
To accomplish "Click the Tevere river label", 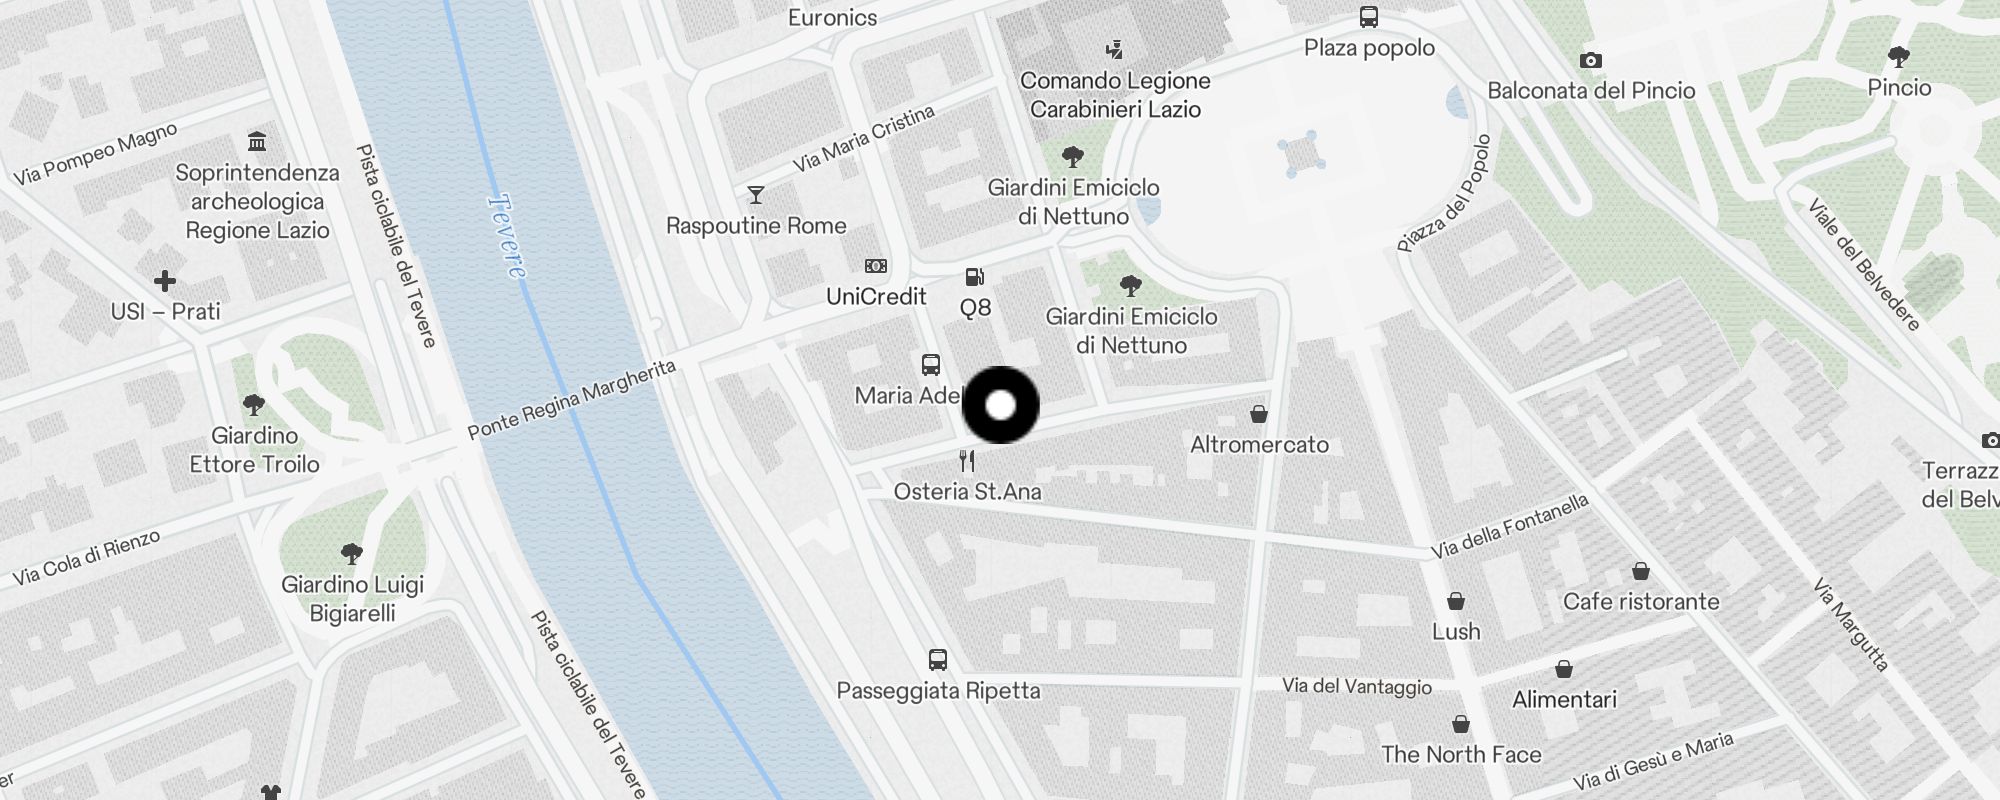I will tap(506, 237).
